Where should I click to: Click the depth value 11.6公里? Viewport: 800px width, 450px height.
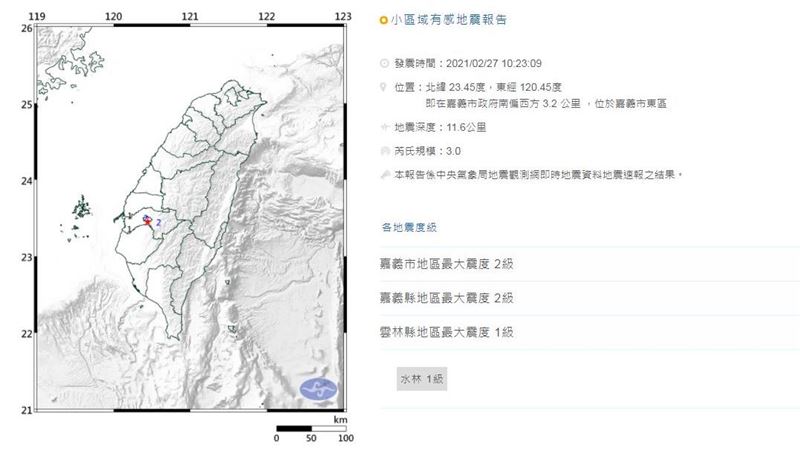coord(466,128)
